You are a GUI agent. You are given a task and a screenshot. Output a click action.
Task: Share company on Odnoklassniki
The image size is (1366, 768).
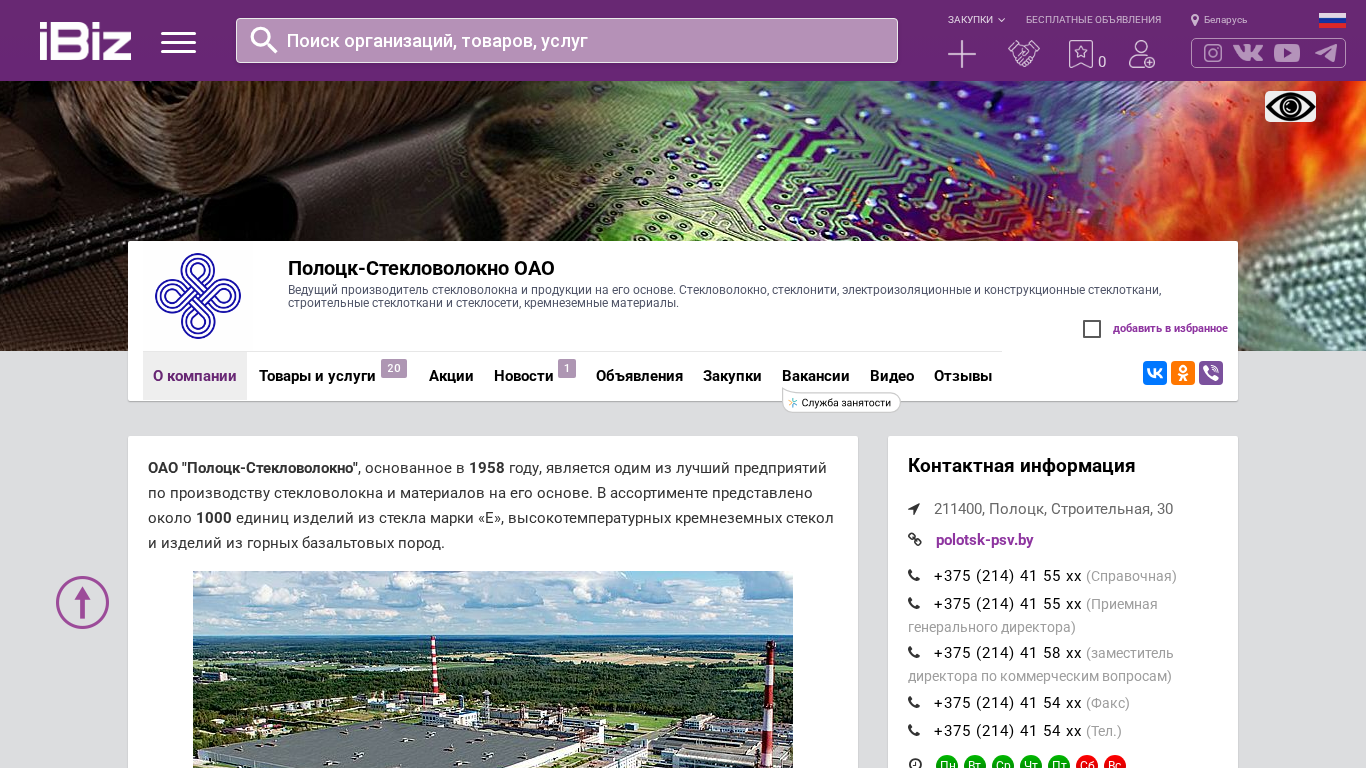click(1183, 373)
